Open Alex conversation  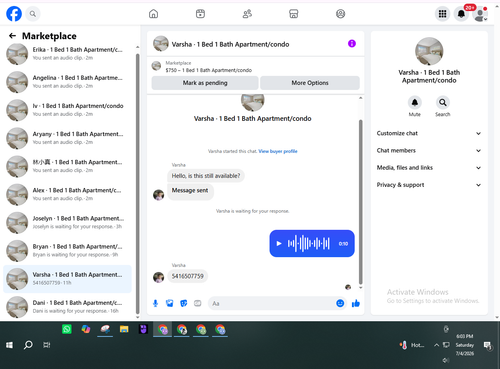click(68, 194)
